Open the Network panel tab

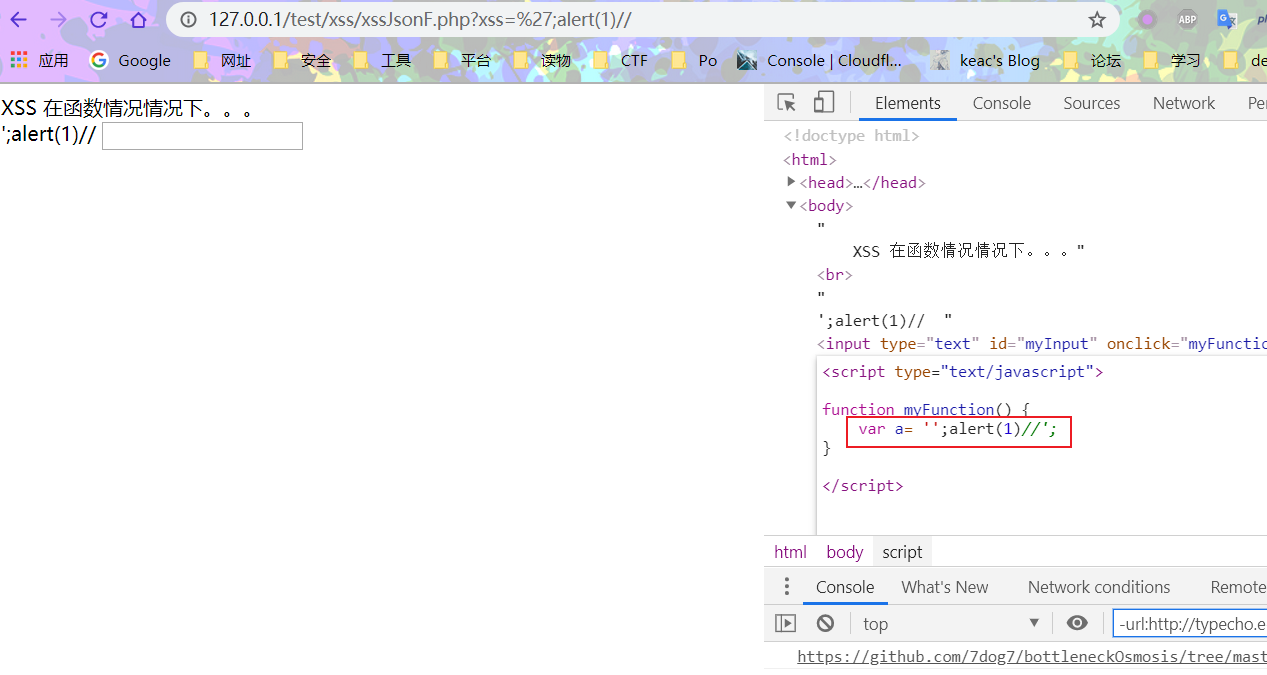(x=1184, y=103)
